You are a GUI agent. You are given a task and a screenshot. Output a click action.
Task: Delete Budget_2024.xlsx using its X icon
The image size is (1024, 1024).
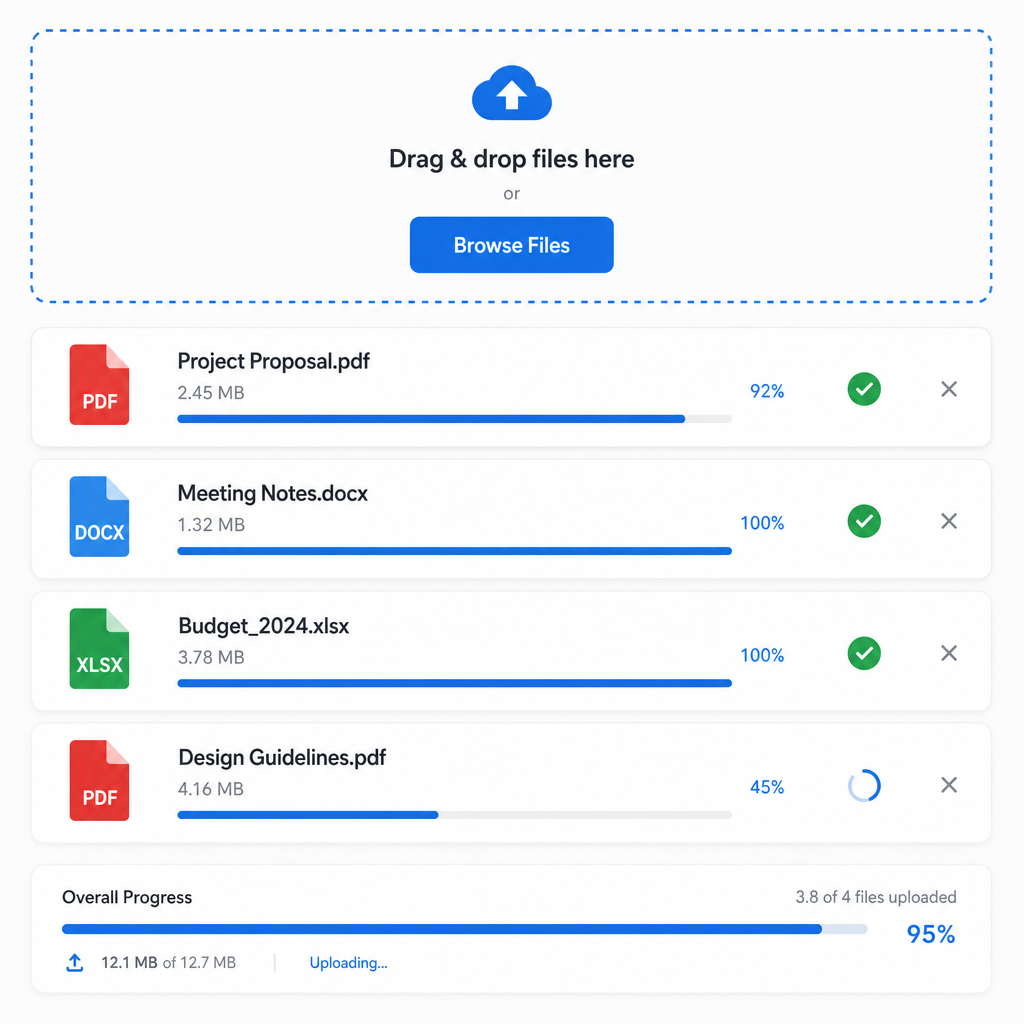point(949,653)
